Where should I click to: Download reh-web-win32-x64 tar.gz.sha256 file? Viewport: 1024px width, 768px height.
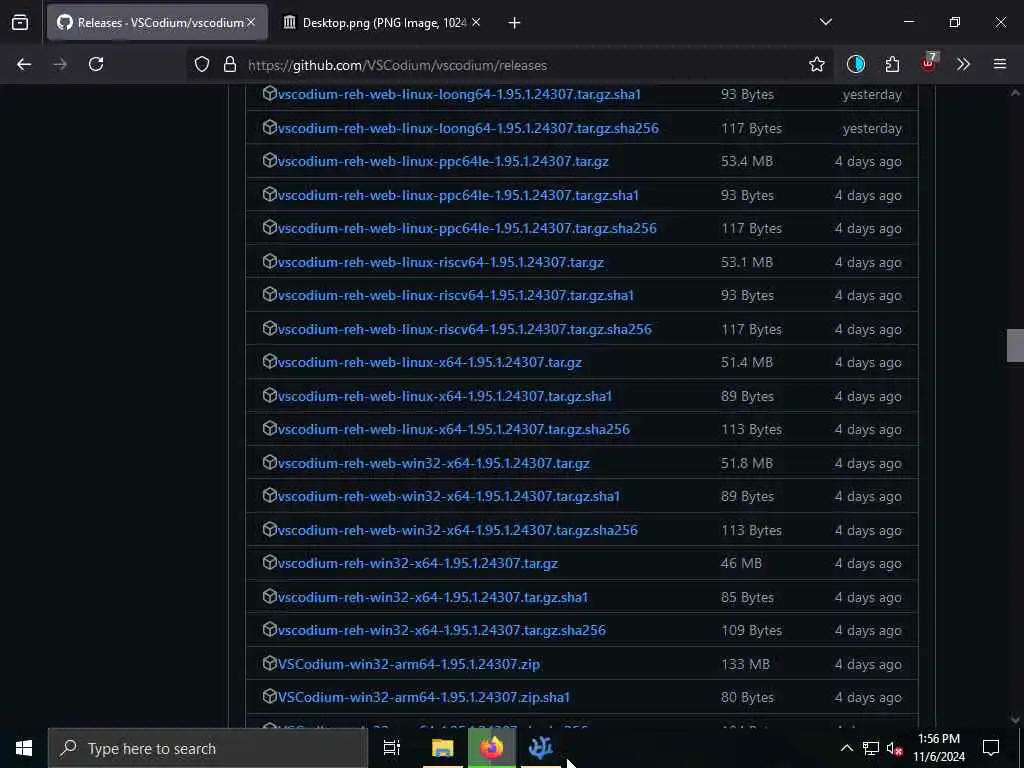coord(457,530)
